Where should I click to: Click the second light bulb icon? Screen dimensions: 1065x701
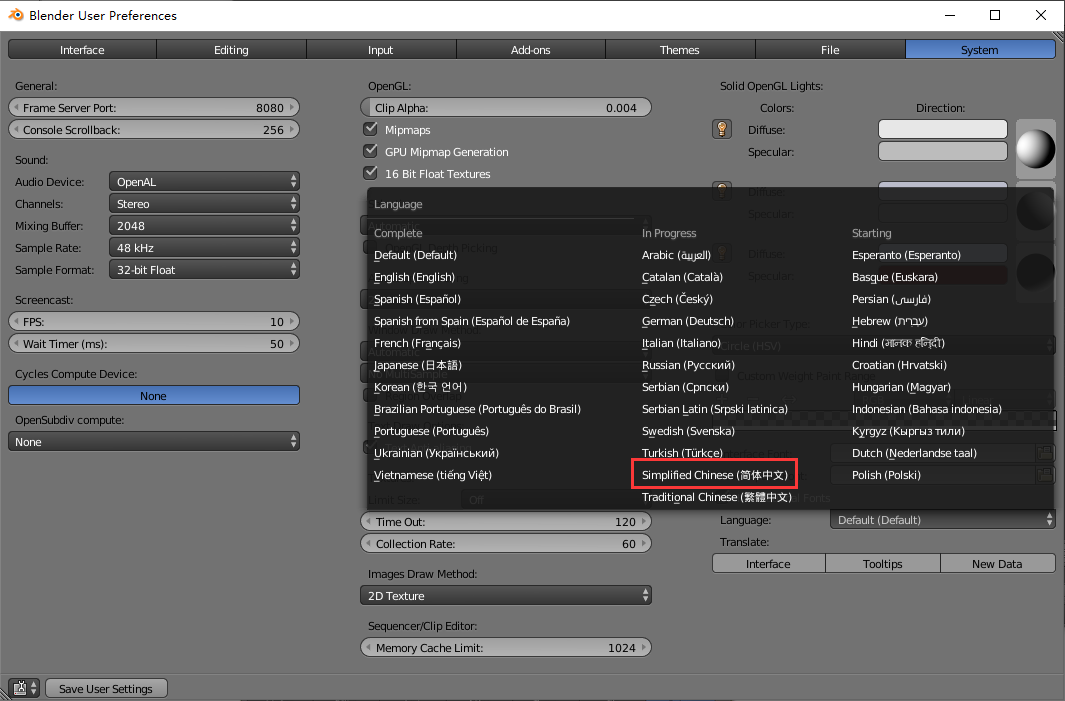722,191
